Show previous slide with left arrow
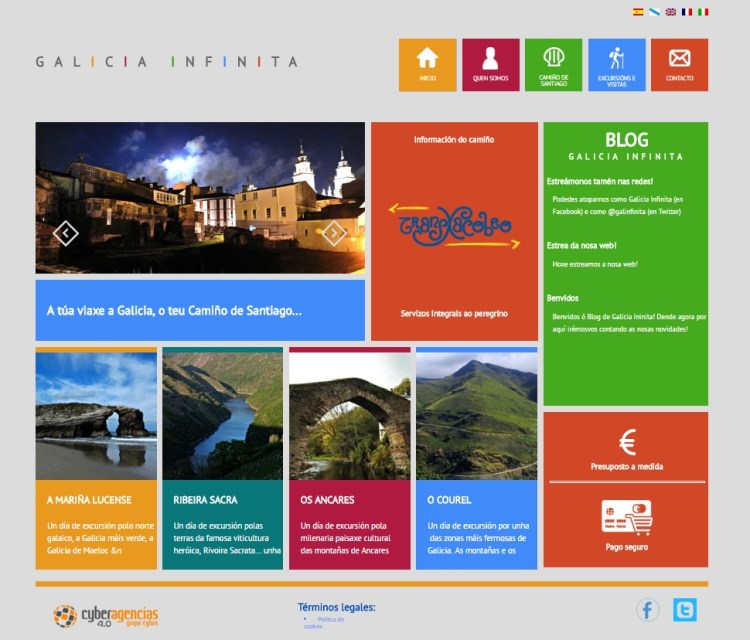This screenshot has width=750, height=640. [66, 233]
